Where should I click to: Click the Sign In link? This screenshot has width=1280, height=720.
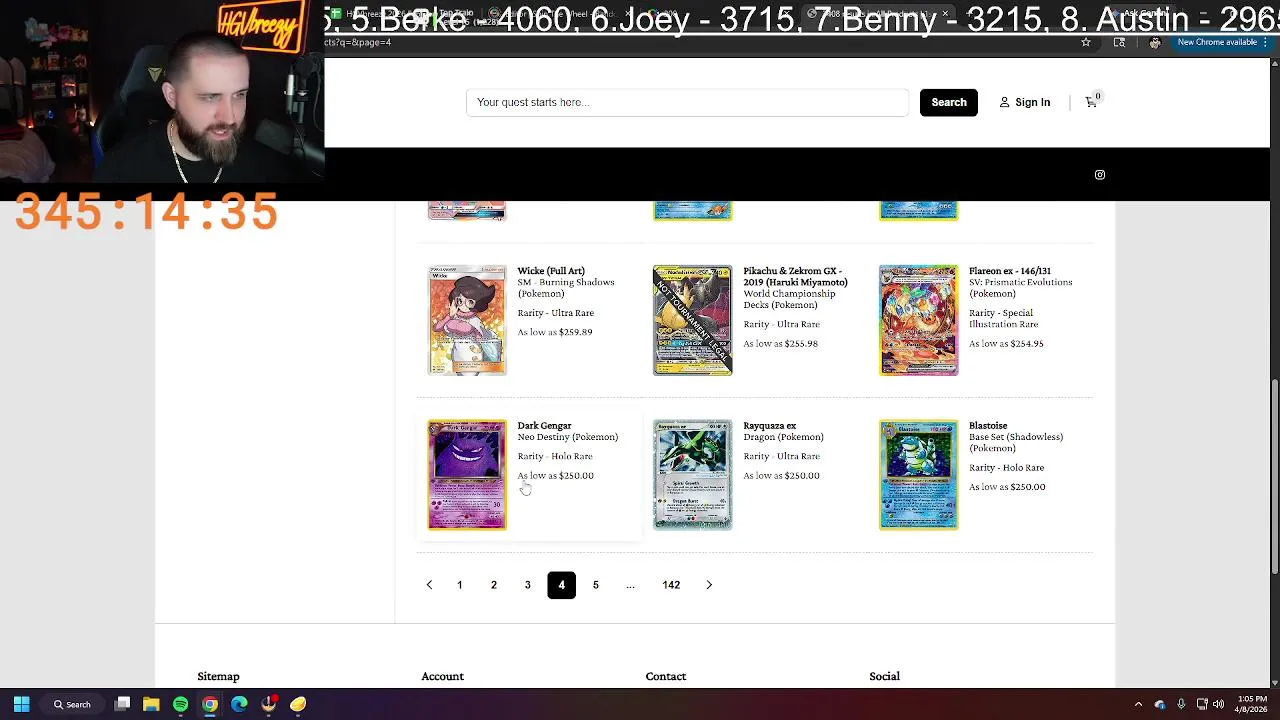pos(1025,102)
